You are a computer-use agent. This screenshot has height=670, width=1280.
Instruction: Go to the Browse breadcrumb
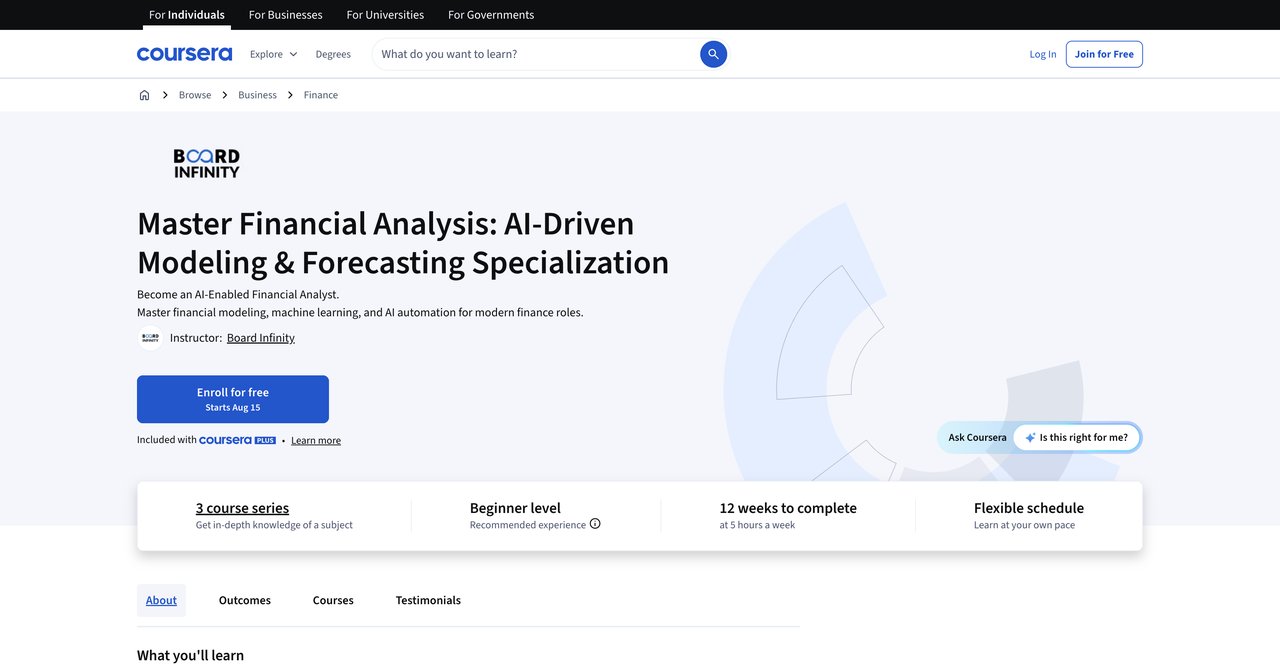click(x=195, y=95)
